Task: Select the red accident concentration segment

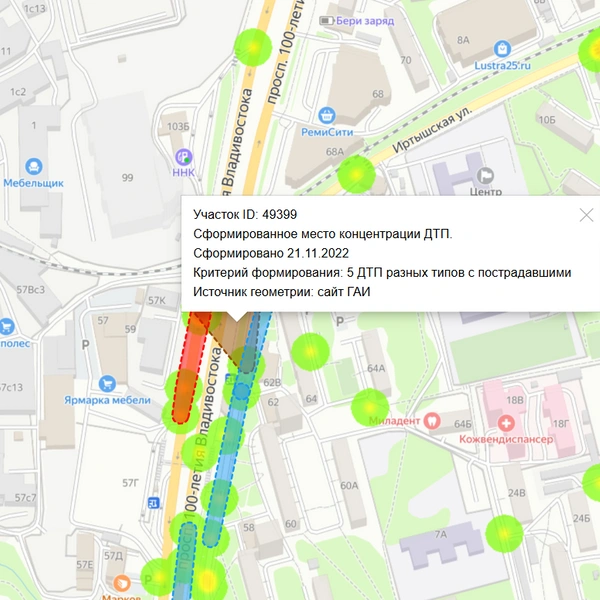Action: pos(189,367)
